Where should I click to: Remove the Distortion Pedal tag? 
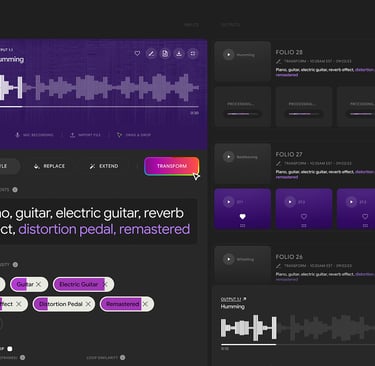pos(88,304)
